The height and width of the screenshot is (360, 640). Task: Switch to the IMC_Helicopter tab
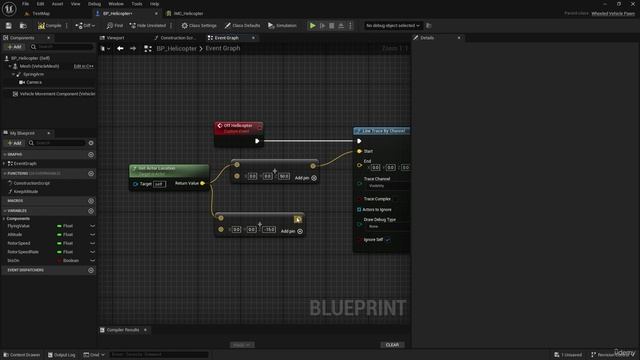(x=188, y=13)
